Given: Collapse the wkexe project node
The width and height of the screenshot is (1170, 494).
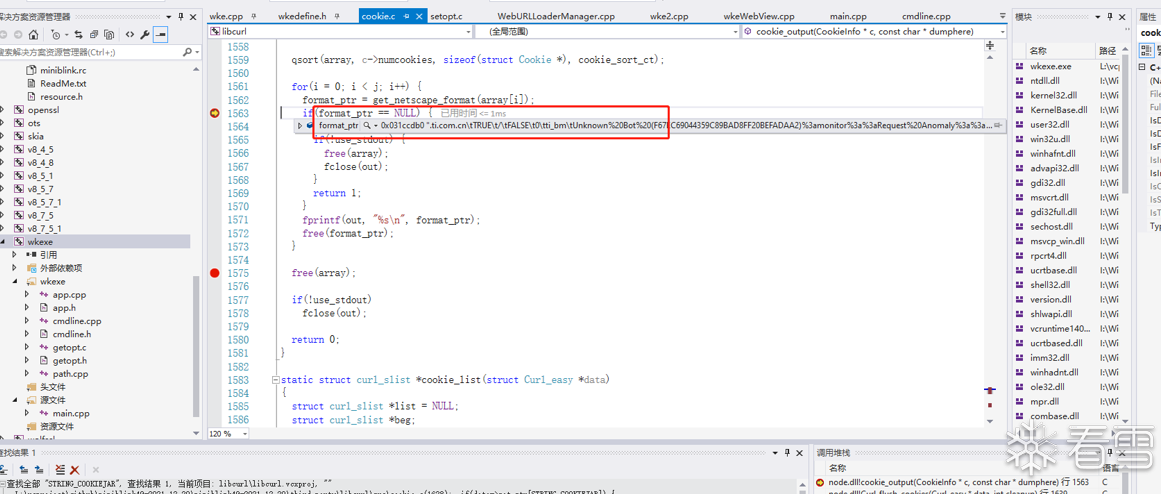Looking at the screenshot, I should (3, 243).
